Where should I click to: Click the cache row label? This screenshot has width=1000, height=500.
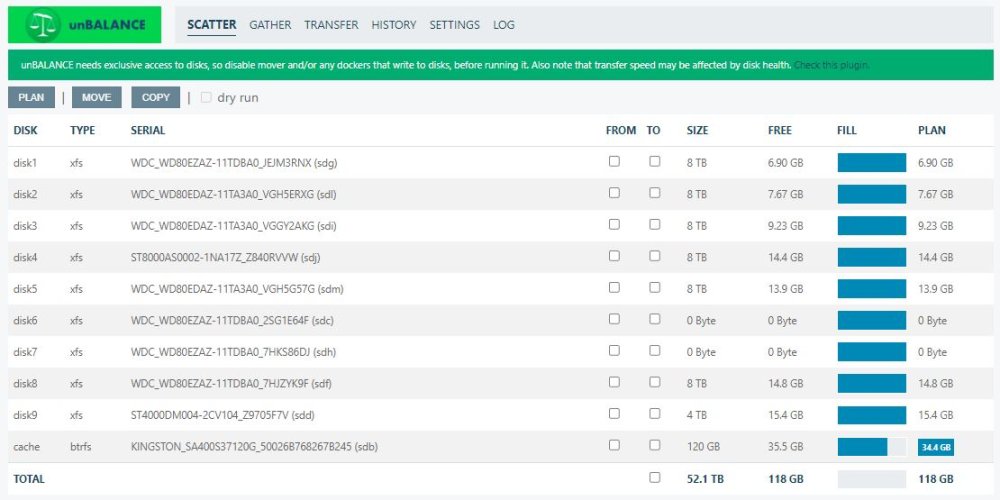[x=27, y=447]
